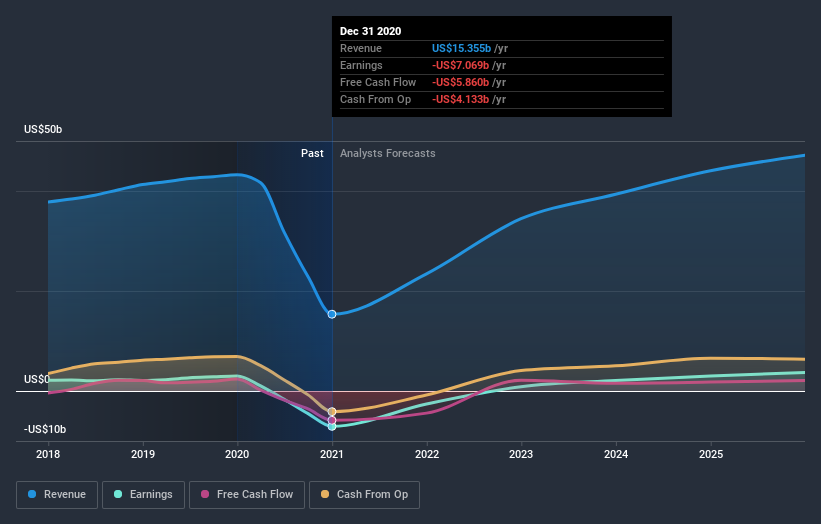Viewport: 821px width, 524px height.
Task: Select the Revenue data point at 2021
Action: tap(332, 314)
